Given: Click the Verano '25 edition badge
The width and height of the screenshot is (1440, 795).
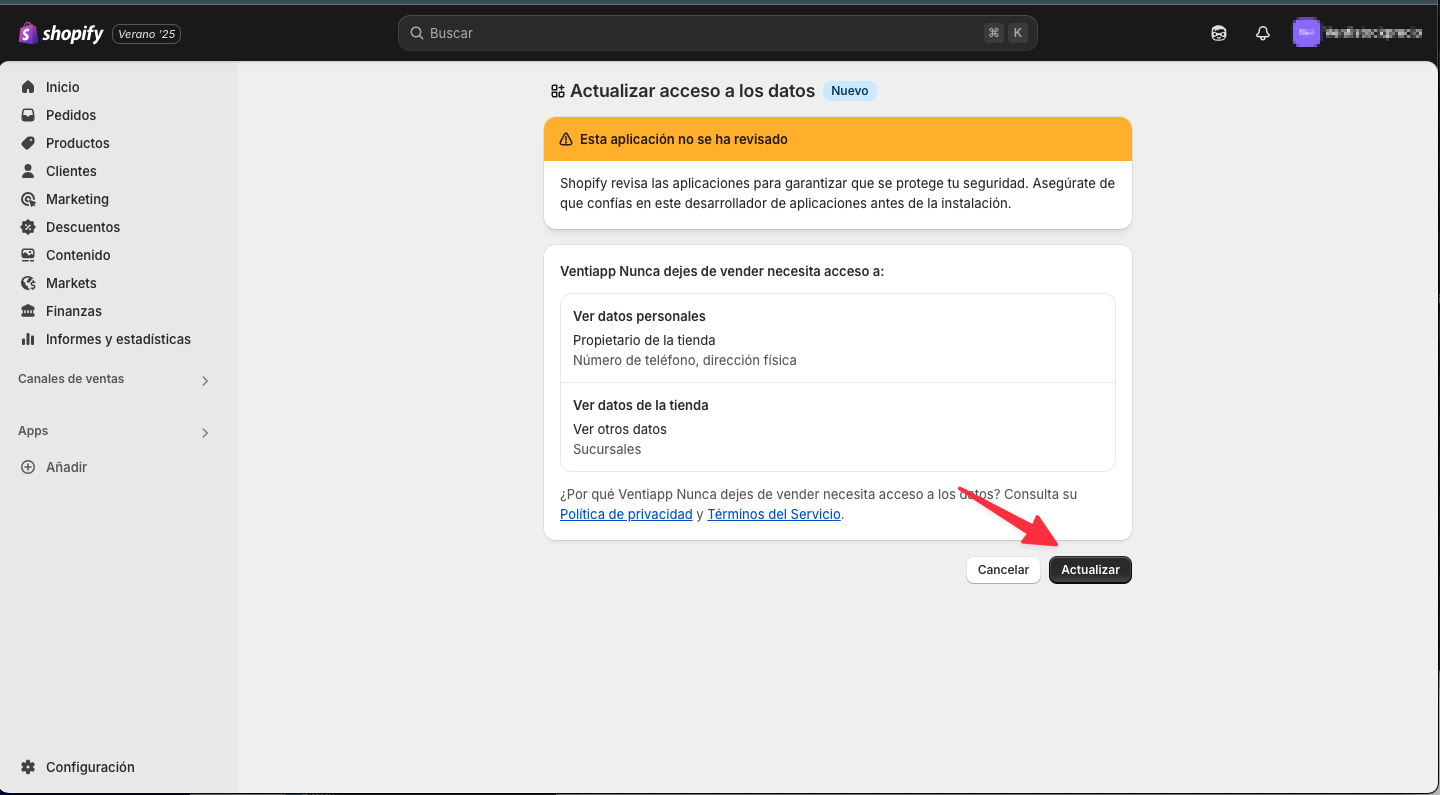Looking at the screenshot, I should click(146, 34).
